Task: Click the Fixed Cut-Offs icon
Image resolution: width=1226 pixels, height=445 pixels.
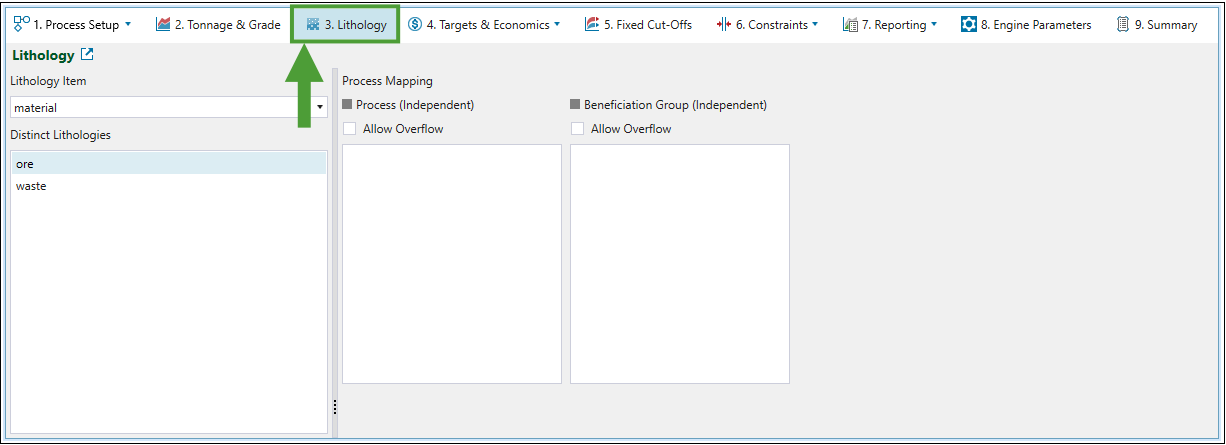Action: click(592, 24)
